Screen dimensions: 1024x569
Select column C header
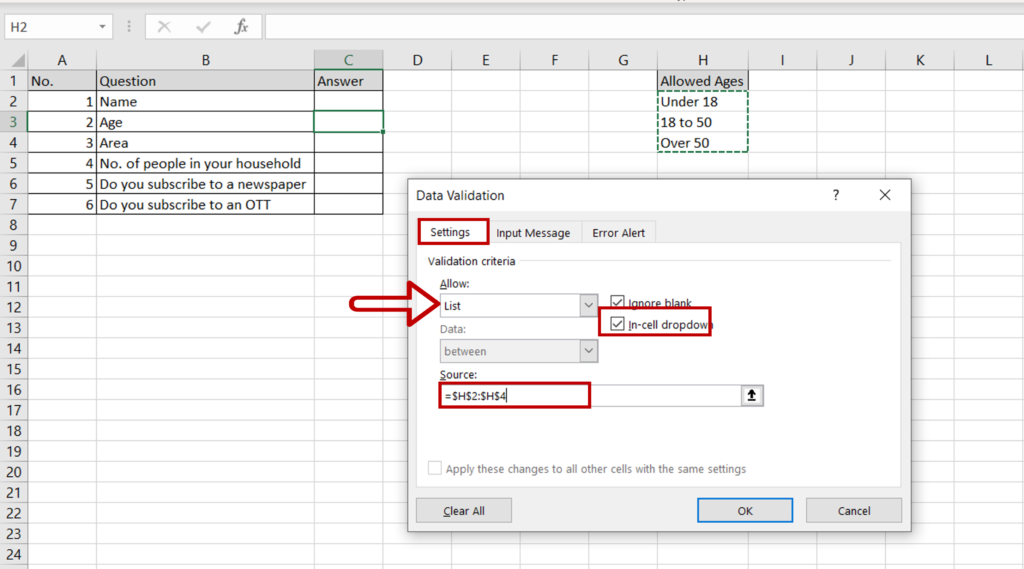(348, 60)
